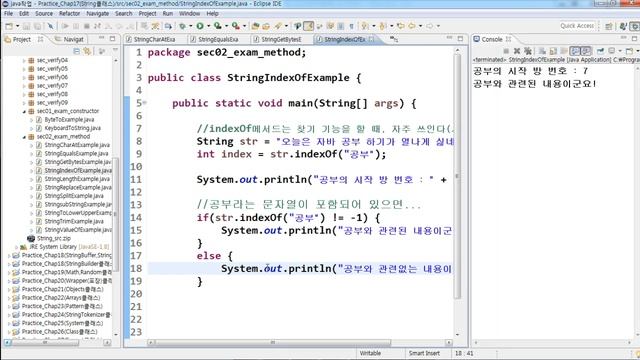Toggle Show Console When Standard Out Changes
Screen dimensions: 640x360
[x=575, y=51]
